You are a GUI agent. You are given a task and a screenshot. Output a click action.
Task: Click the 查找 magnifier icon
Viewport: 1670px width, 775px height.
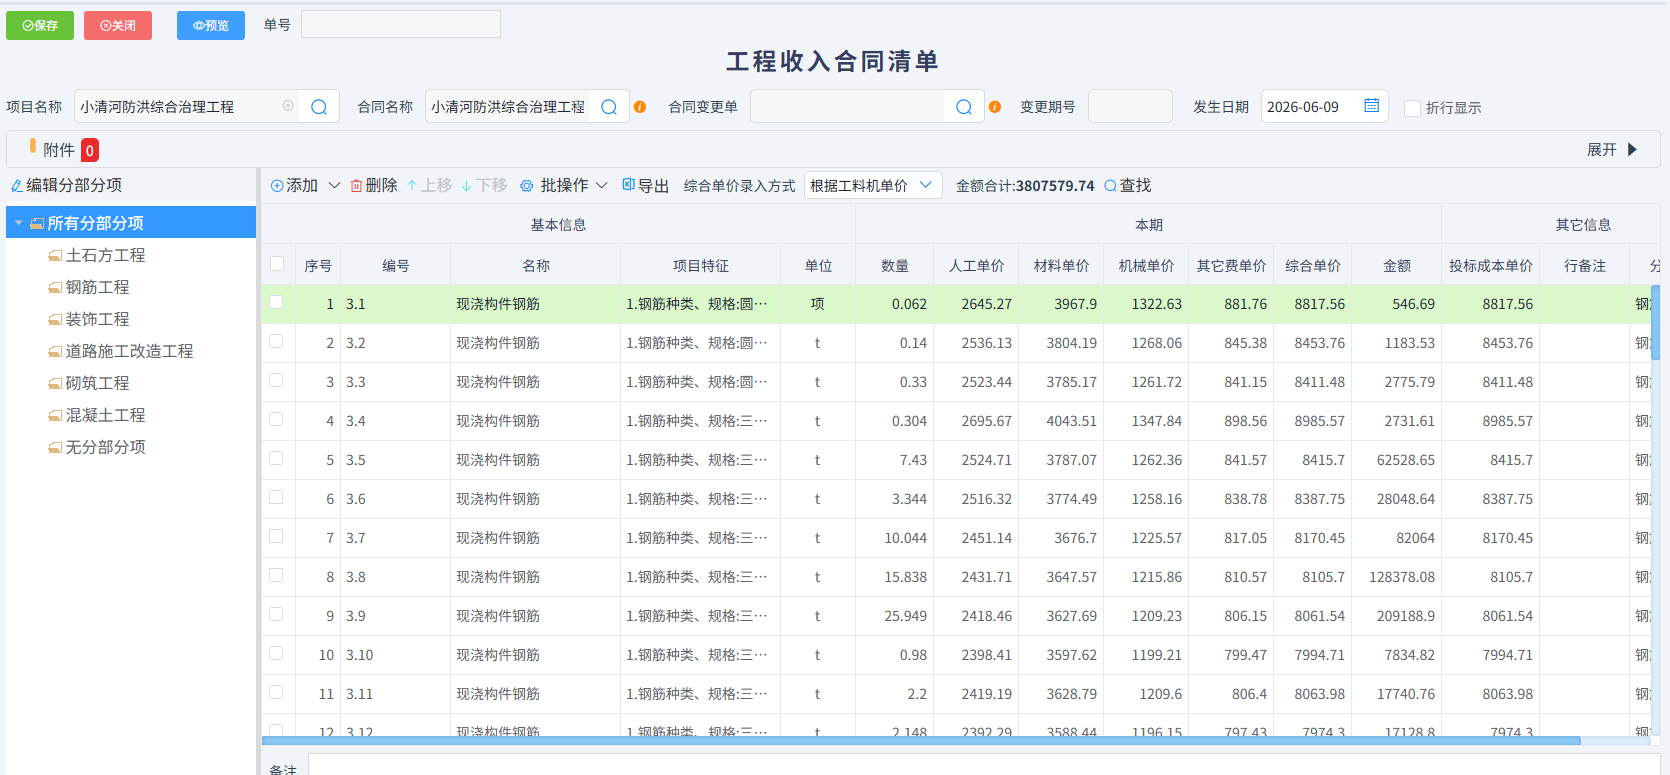(1110, 186)
